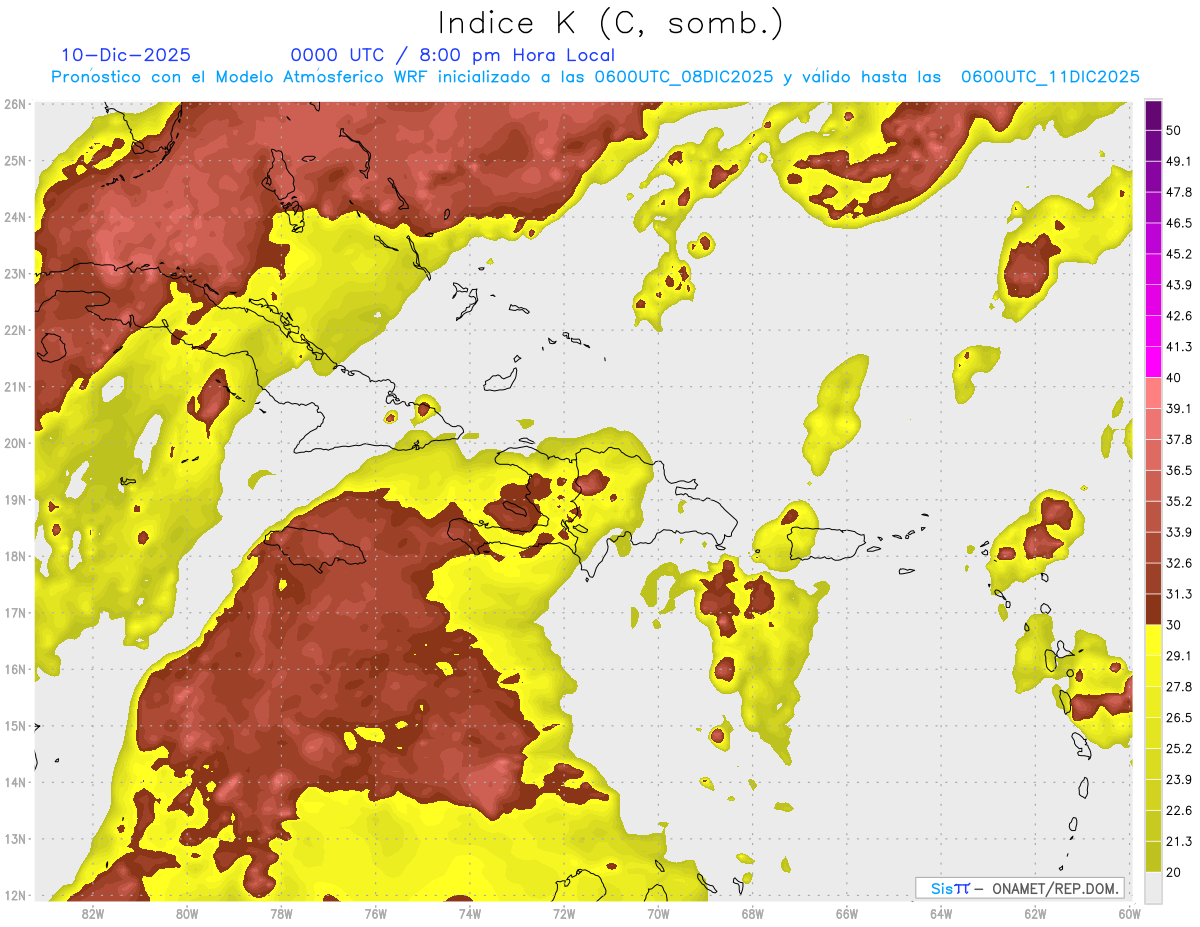The height and width of the screenshot is (927, 1200).
Task: Click the "78W" longitude label
Action: click(281, 914)
